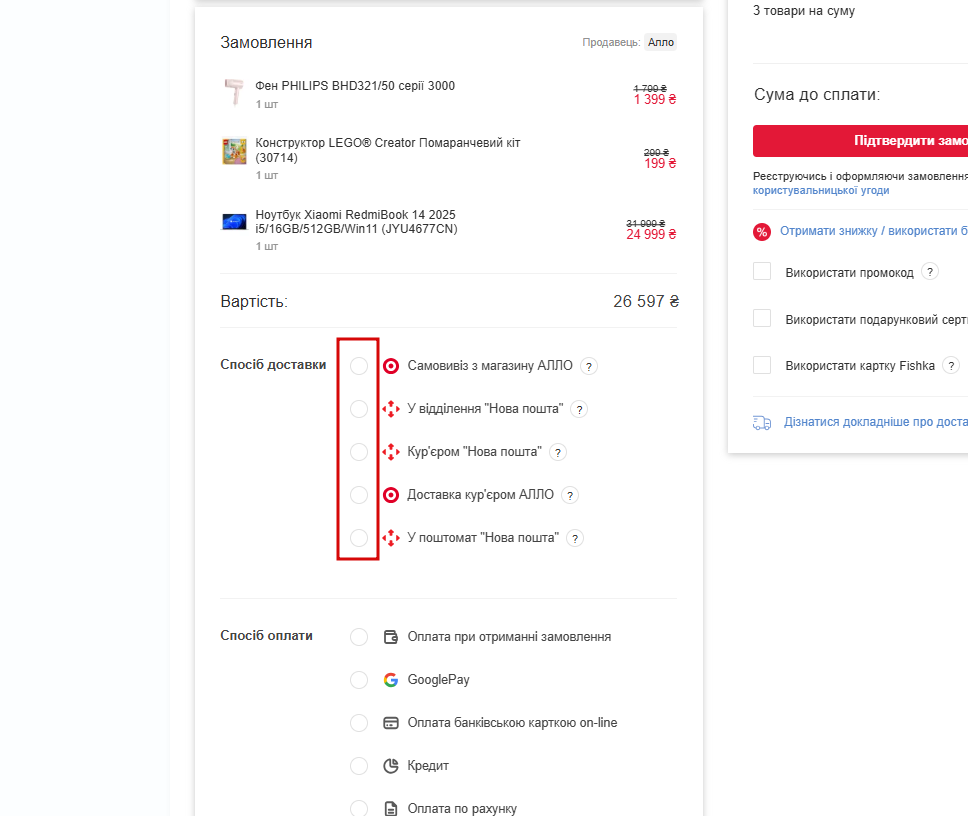Select Nova Poshta courier delivery radio button
968x816 pixels.
(x=359, y=452)
